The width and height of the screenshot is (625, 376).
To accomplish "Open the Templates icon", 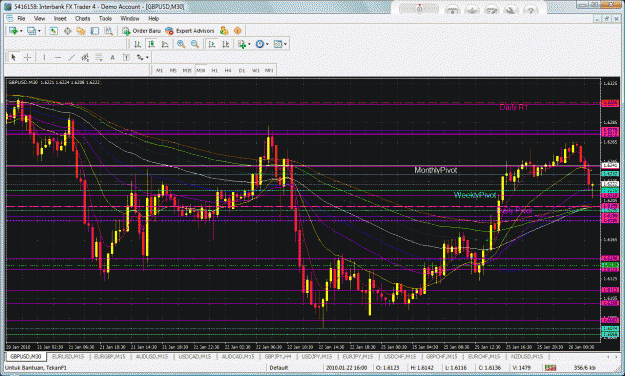I will (x=278, y=44).
